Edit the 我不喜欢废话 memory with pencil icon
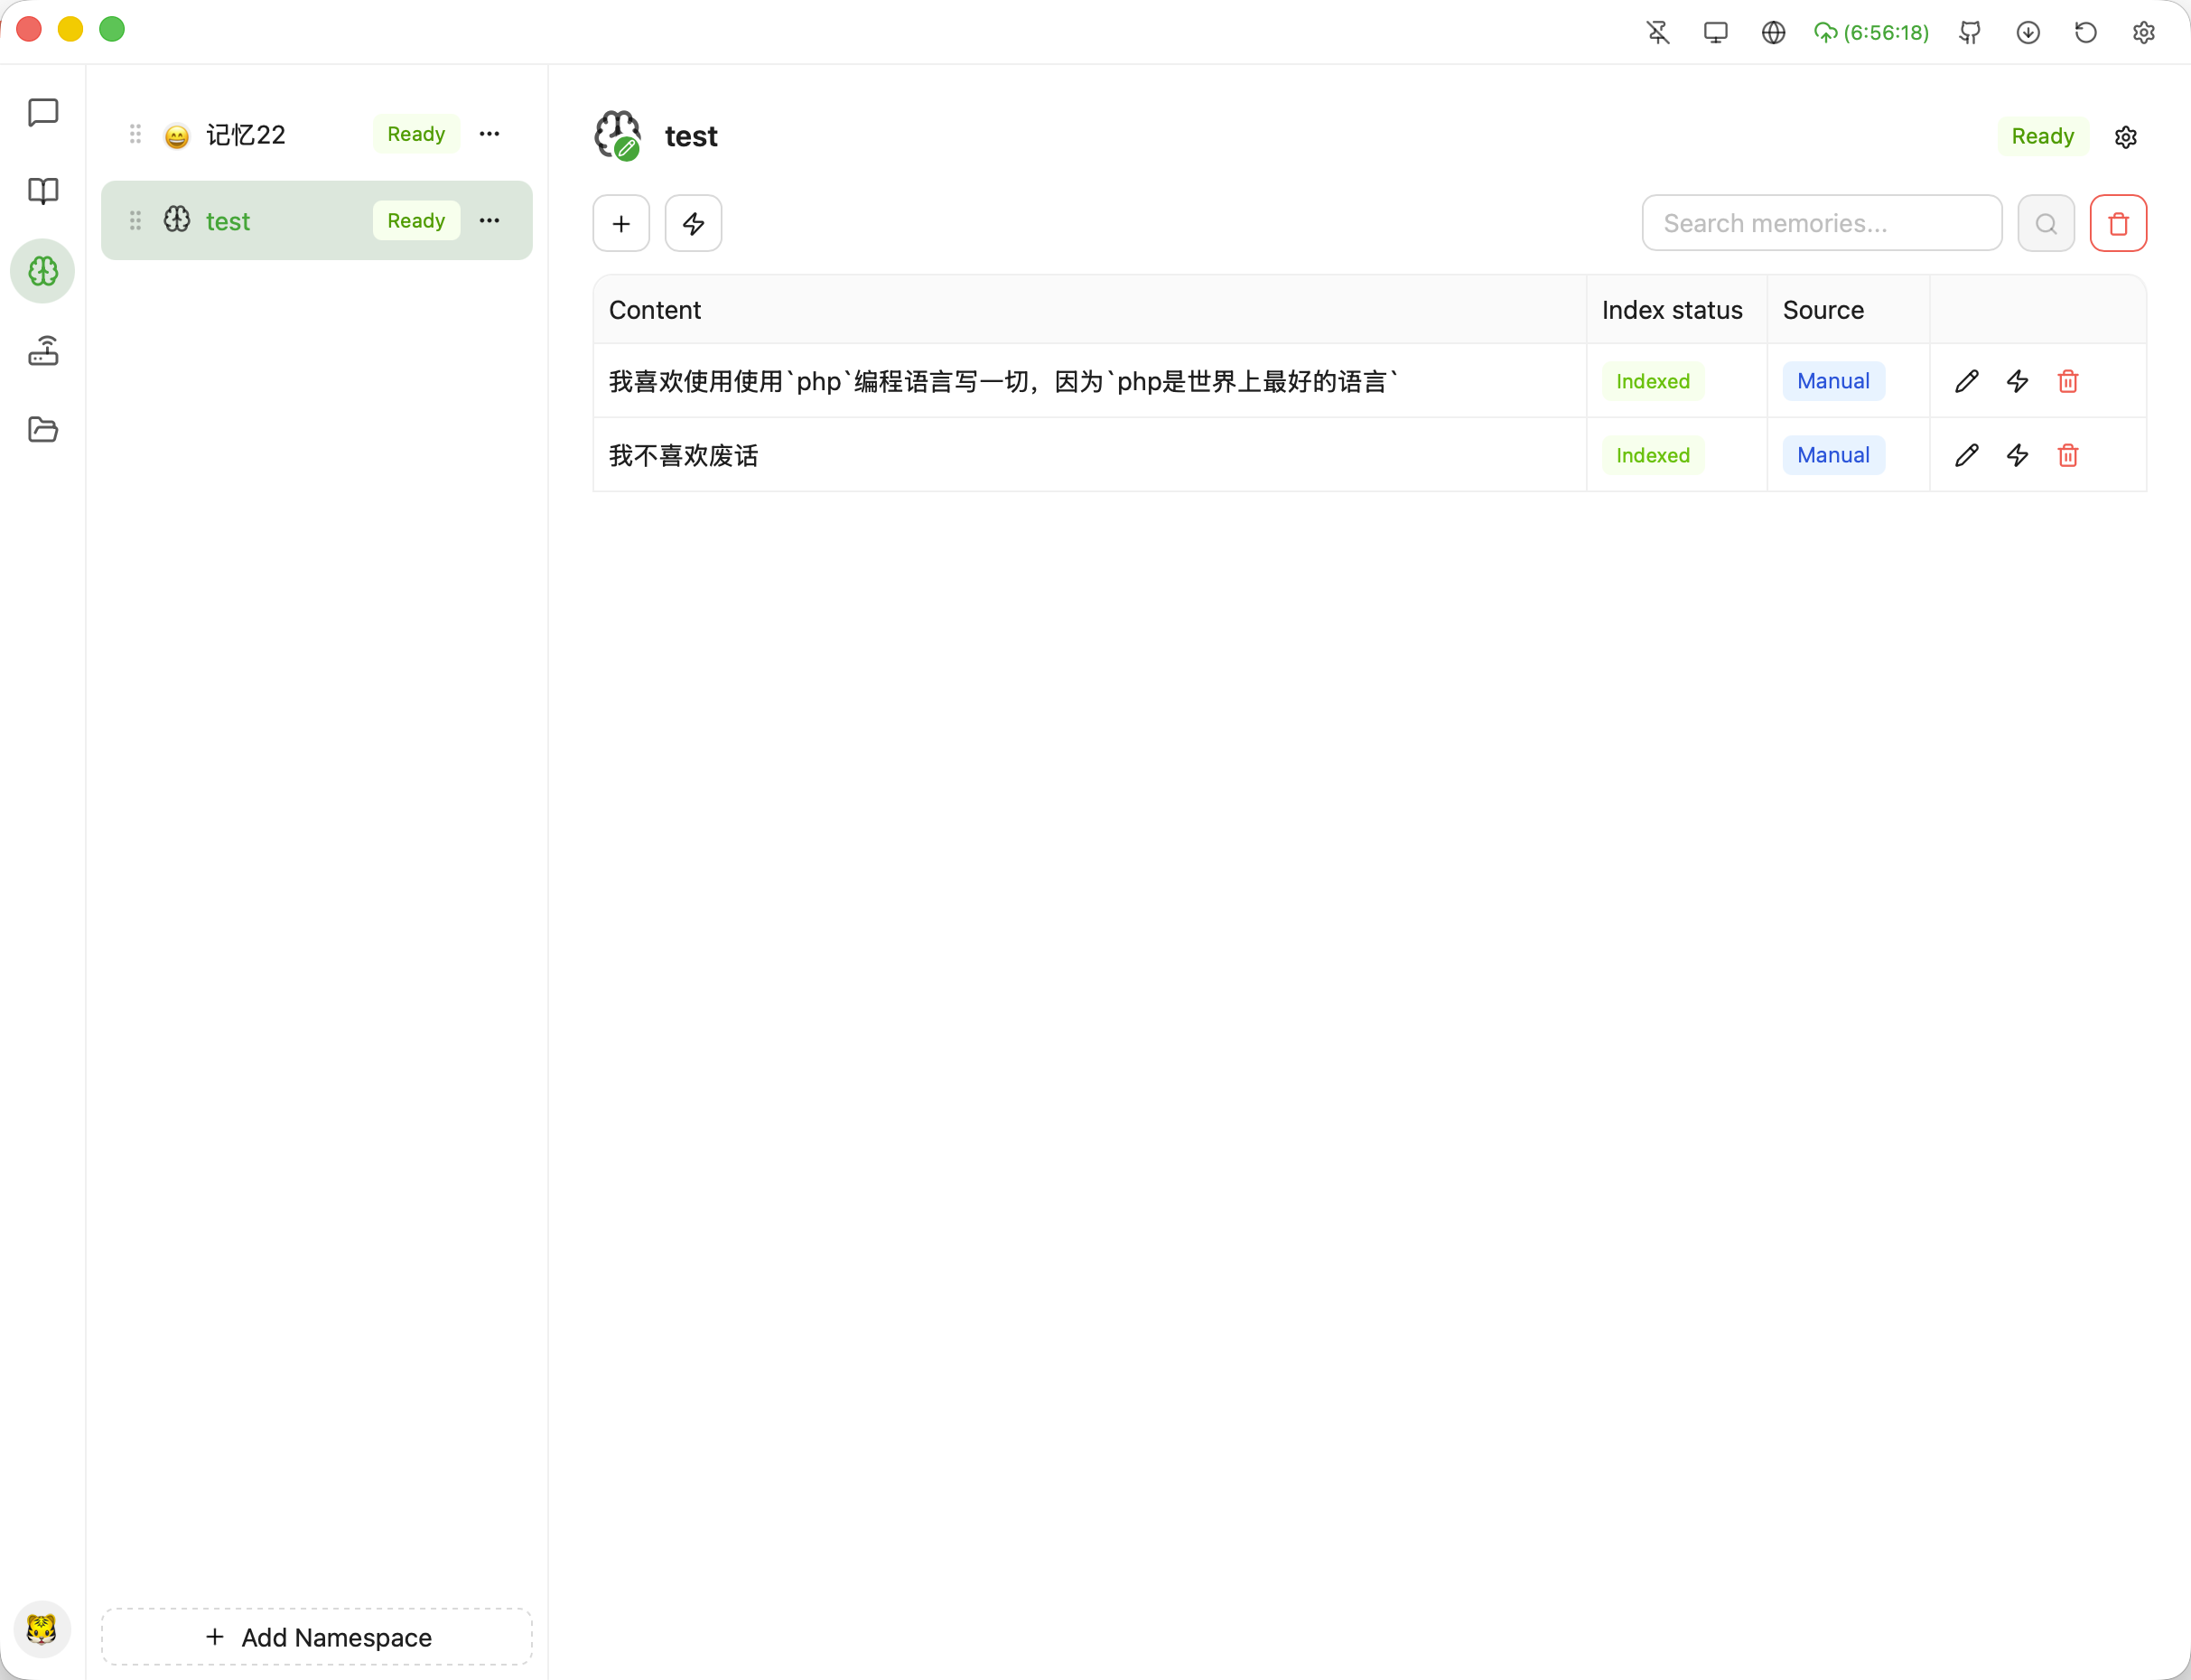Image resolution: width=2191 pixels, height=1680 pixels. pyautogui.click(x=1966, y=456)
